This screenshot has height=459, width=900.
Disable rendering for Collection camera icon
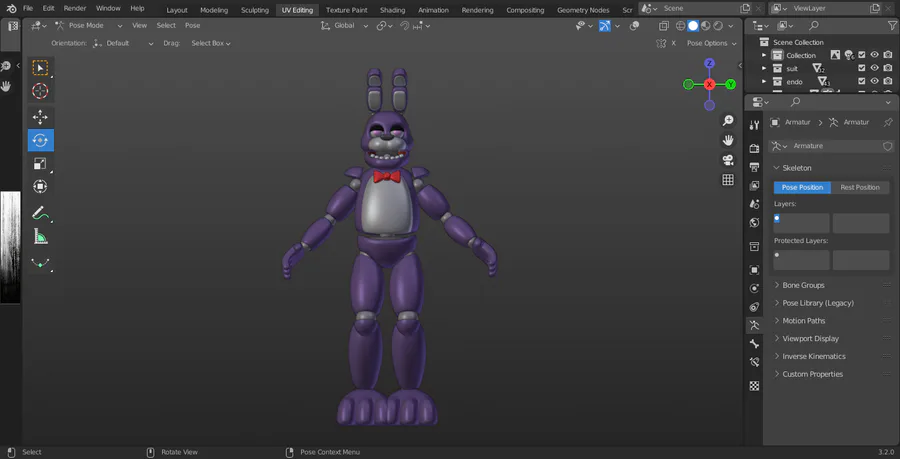887,55
